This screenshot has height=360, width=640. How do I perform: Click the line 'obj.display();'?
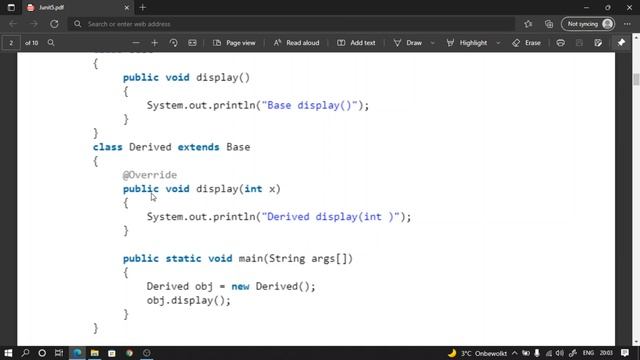tap(189, 301)
